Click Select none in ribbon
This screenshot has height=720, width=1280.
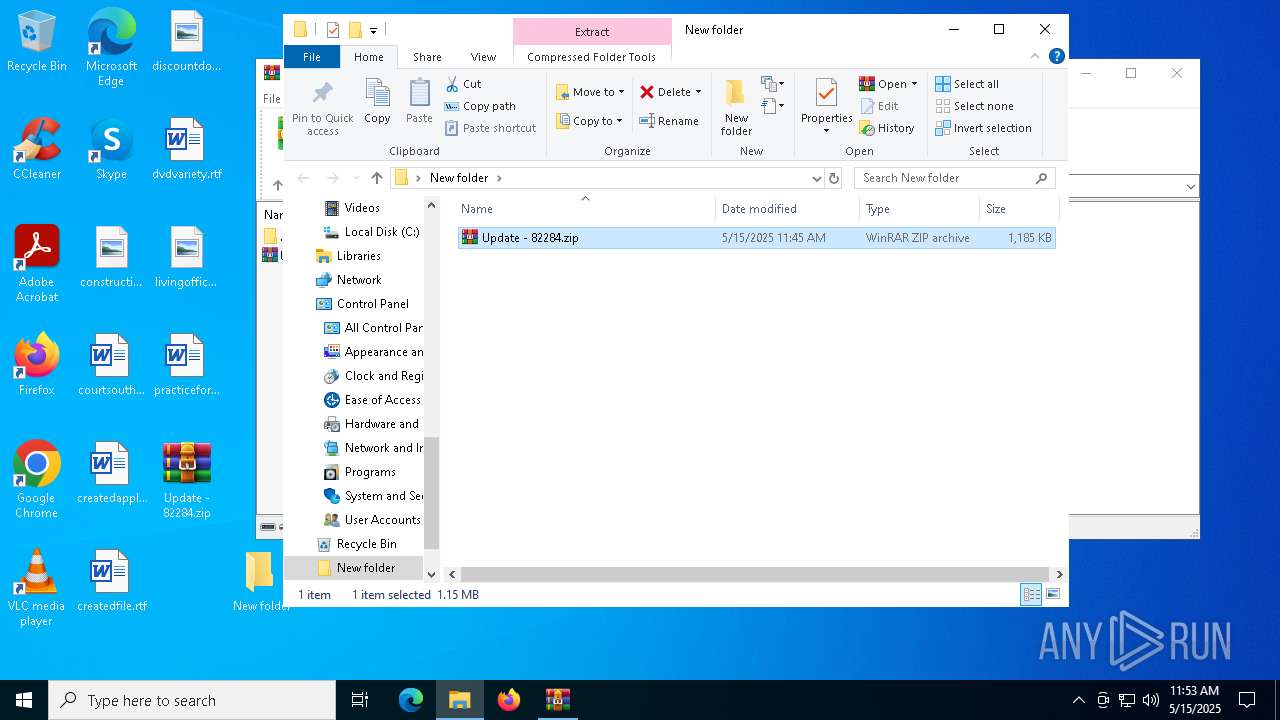974,106
